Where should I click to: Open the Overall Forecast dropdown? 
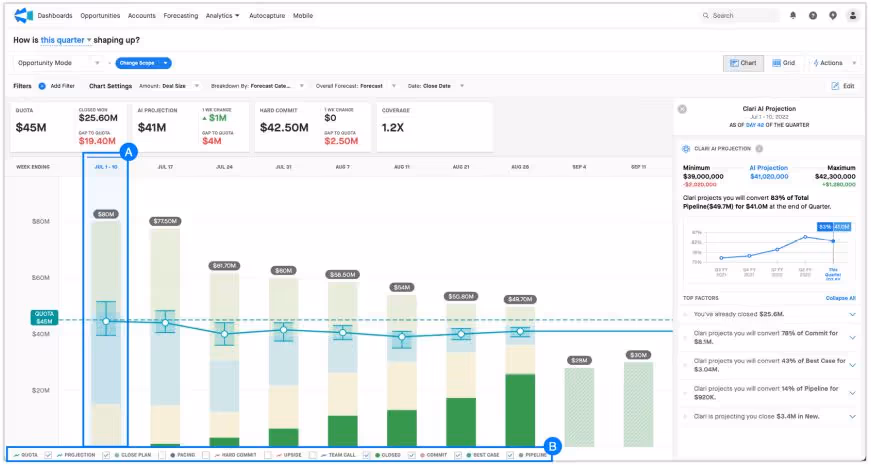[356, 86]
